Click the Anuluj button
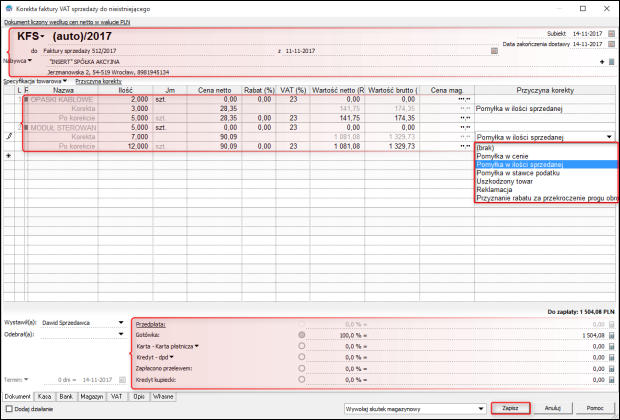The image size is (620, 420). [x=552, y=408]
